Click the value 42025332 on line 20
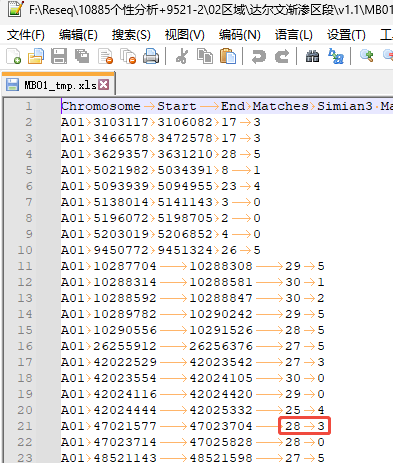This screenshot has width=393, height=463. pyautogui.click(x=221, y=410)
